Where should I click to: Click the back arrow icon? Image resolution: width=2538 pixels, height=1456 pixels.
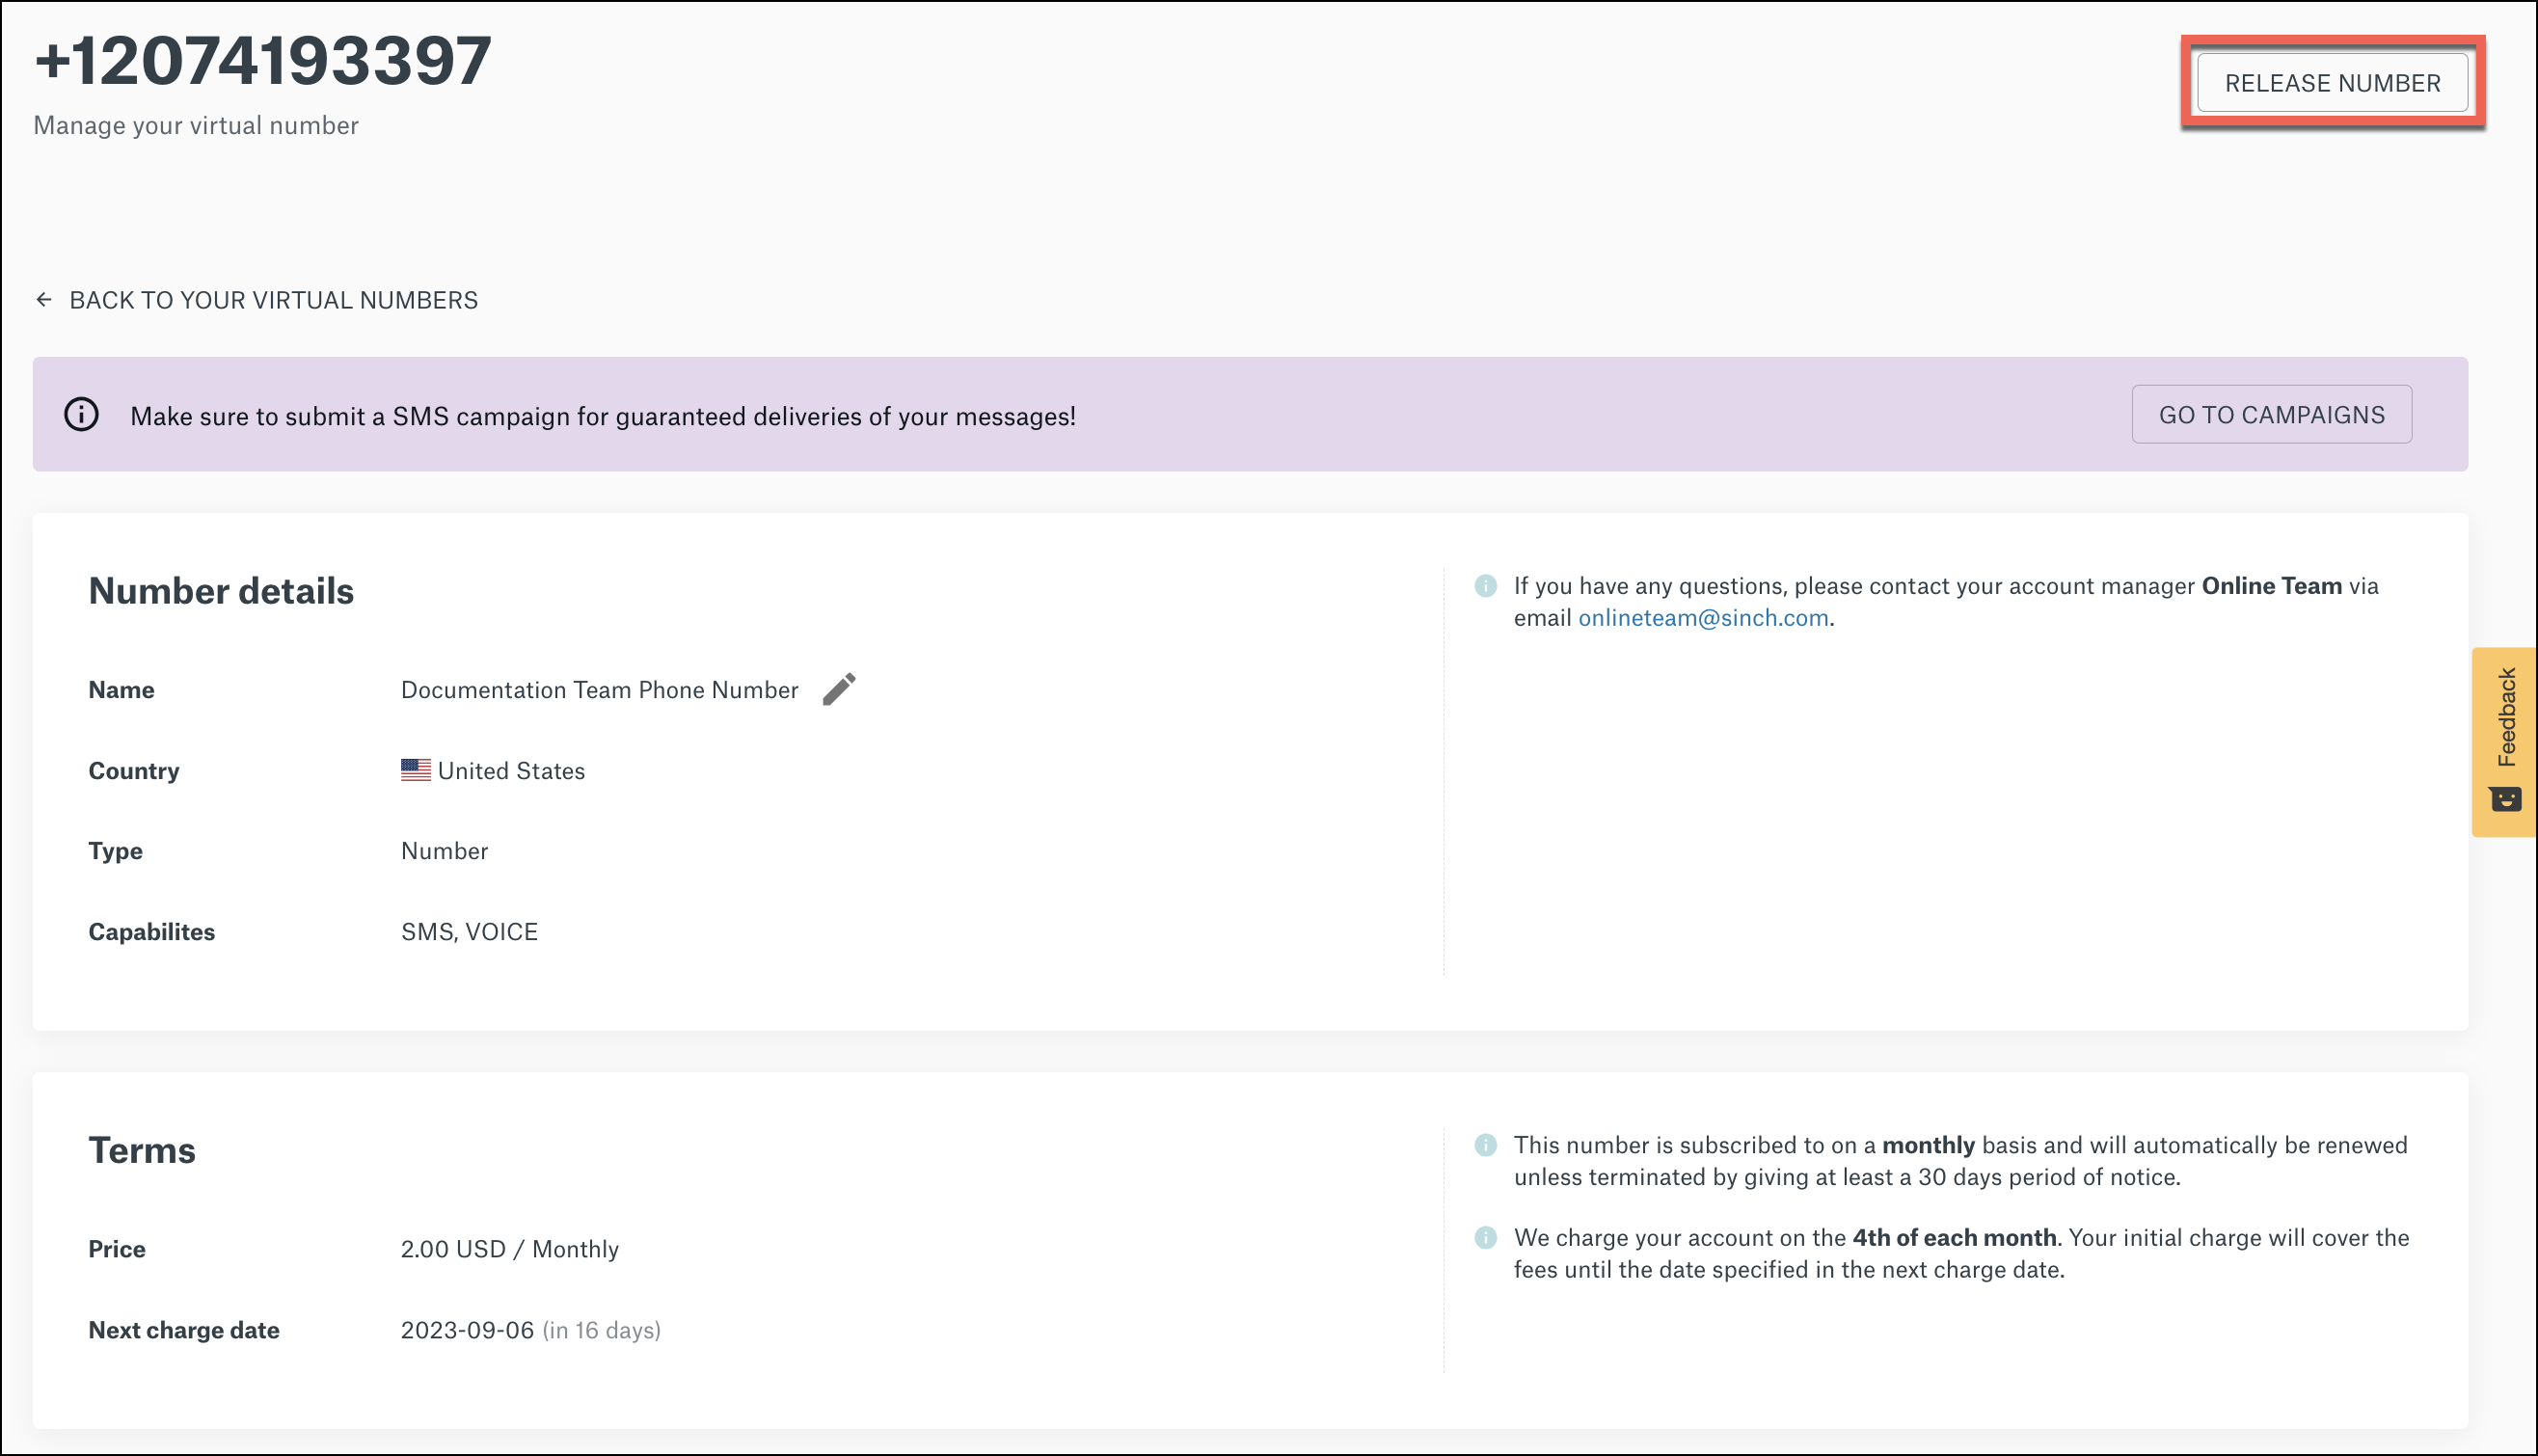44,300
